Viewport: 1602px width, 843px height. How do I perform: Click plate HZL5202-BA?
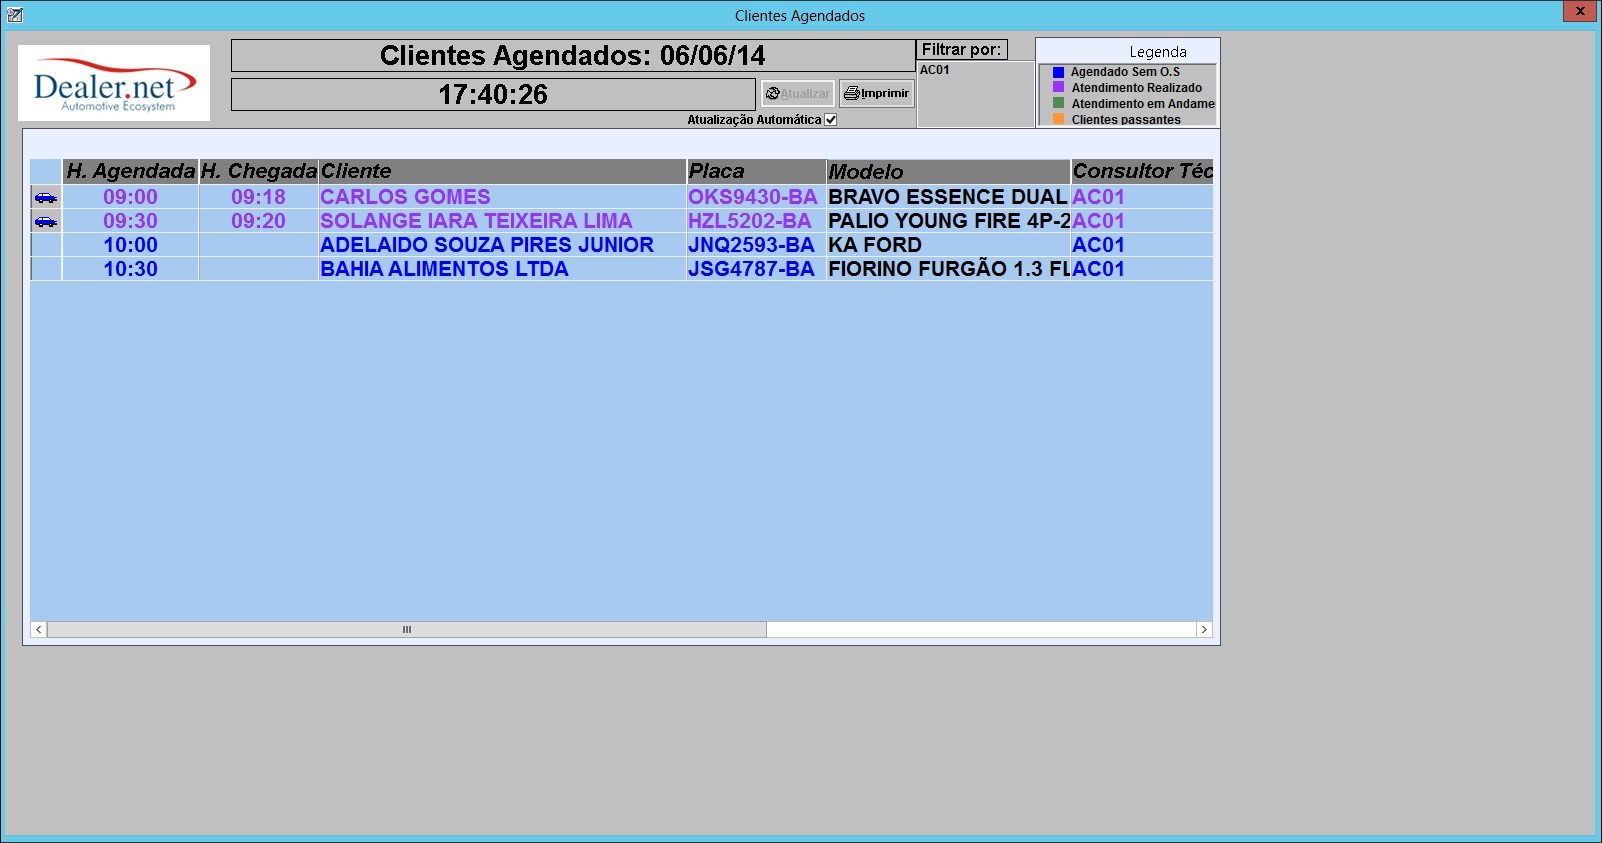pyautogui.click(x=750, y=221)
